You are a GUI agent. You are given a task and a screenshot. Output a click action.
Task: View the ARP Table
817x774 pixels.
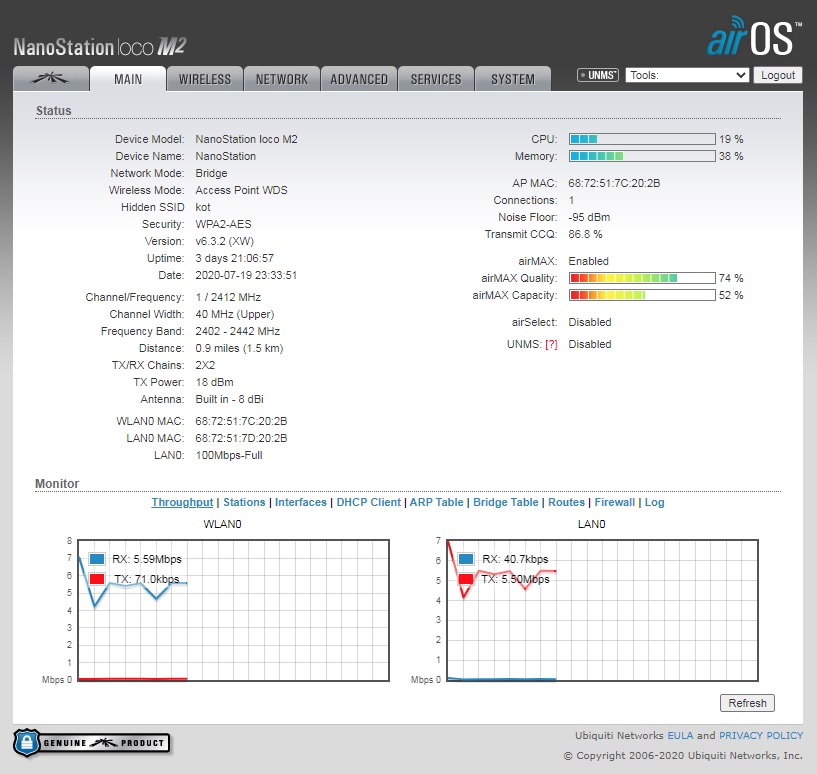pos(436,502)
